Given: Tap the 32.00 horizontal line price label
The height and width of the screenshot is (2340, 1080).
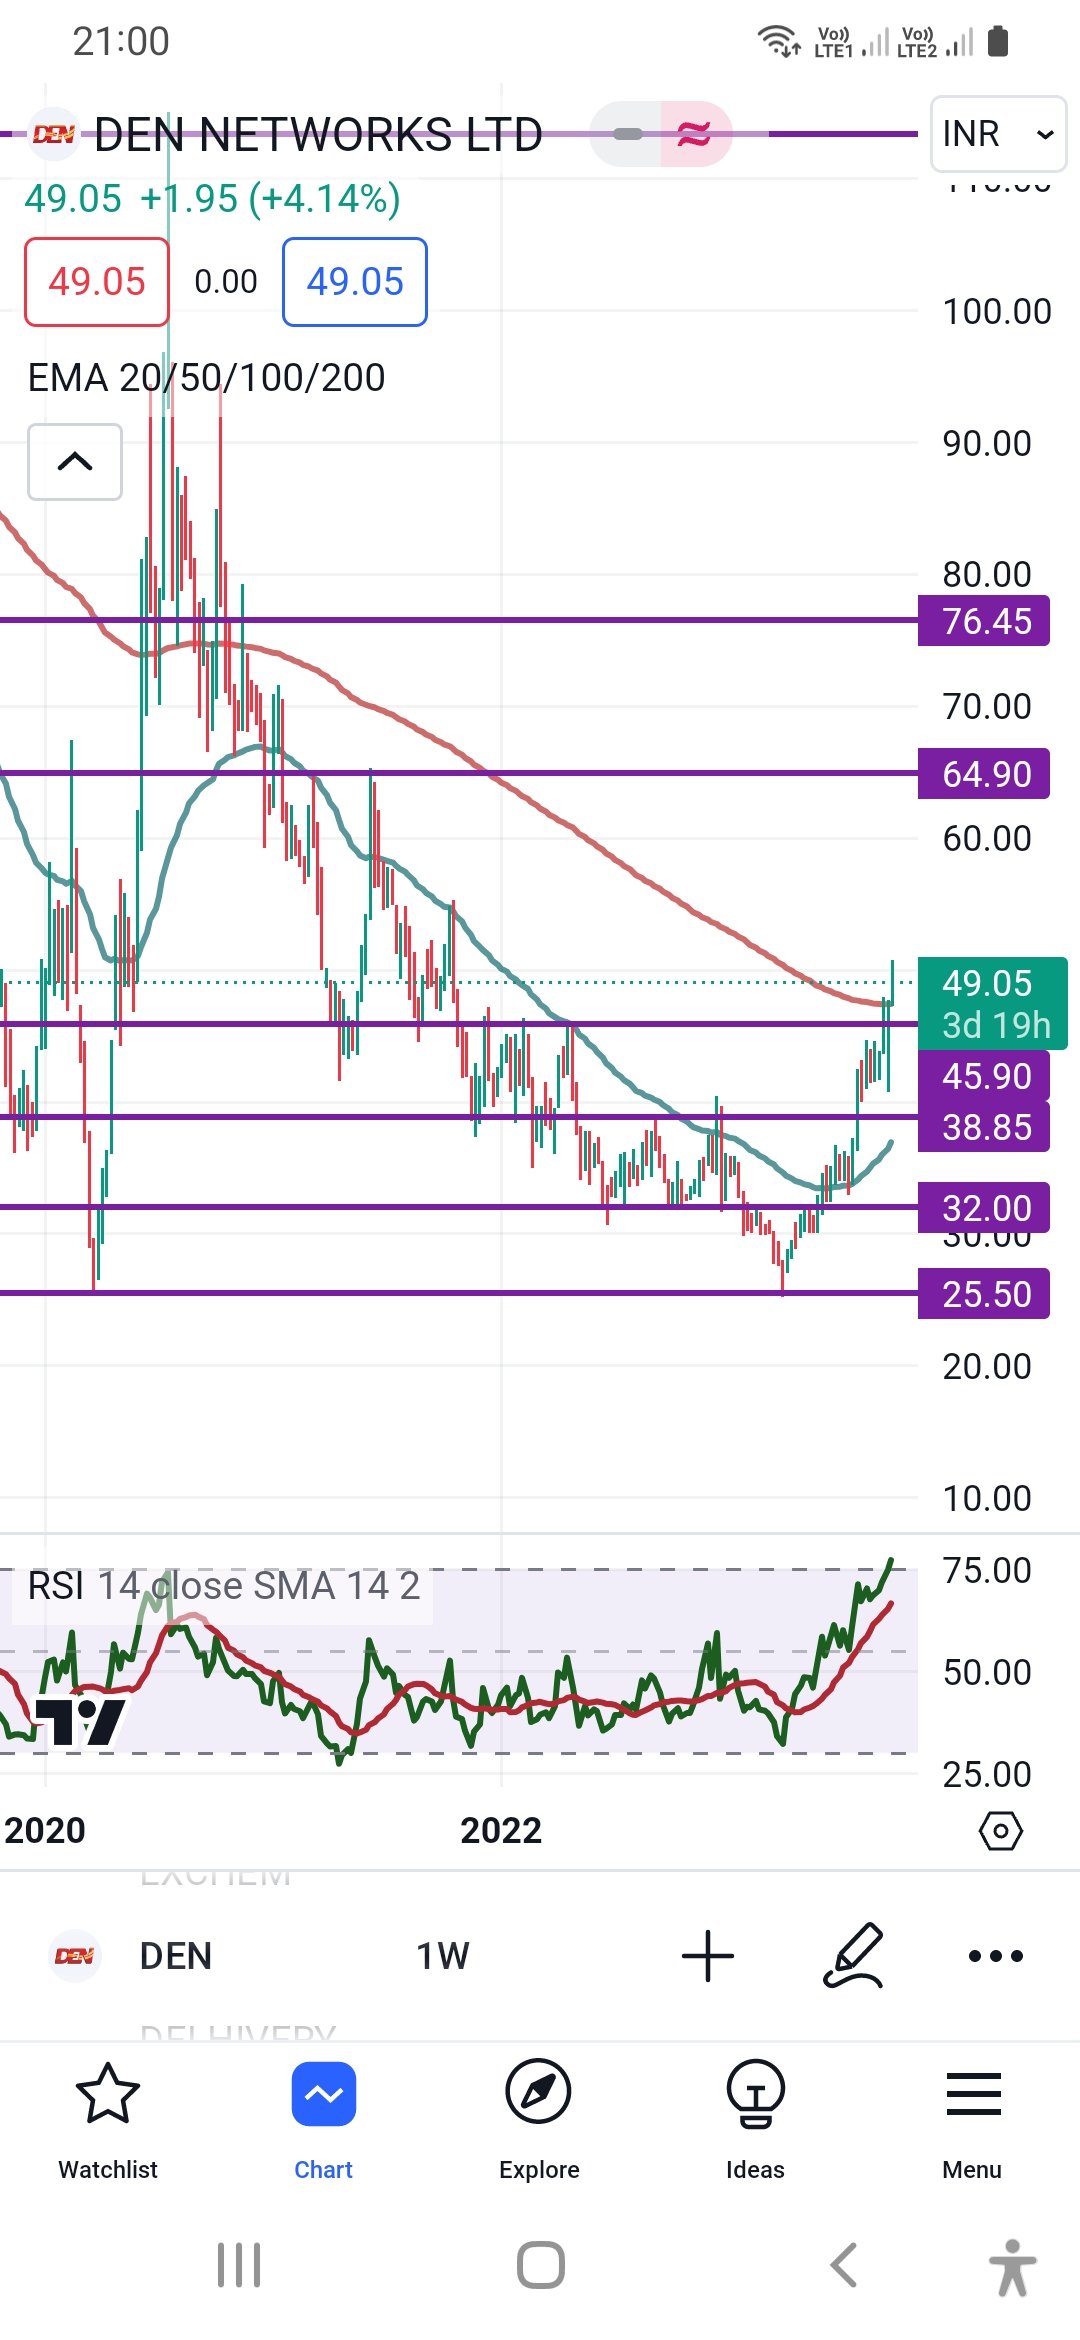Looking at the screenshot, I should [x=984, y=1208].
